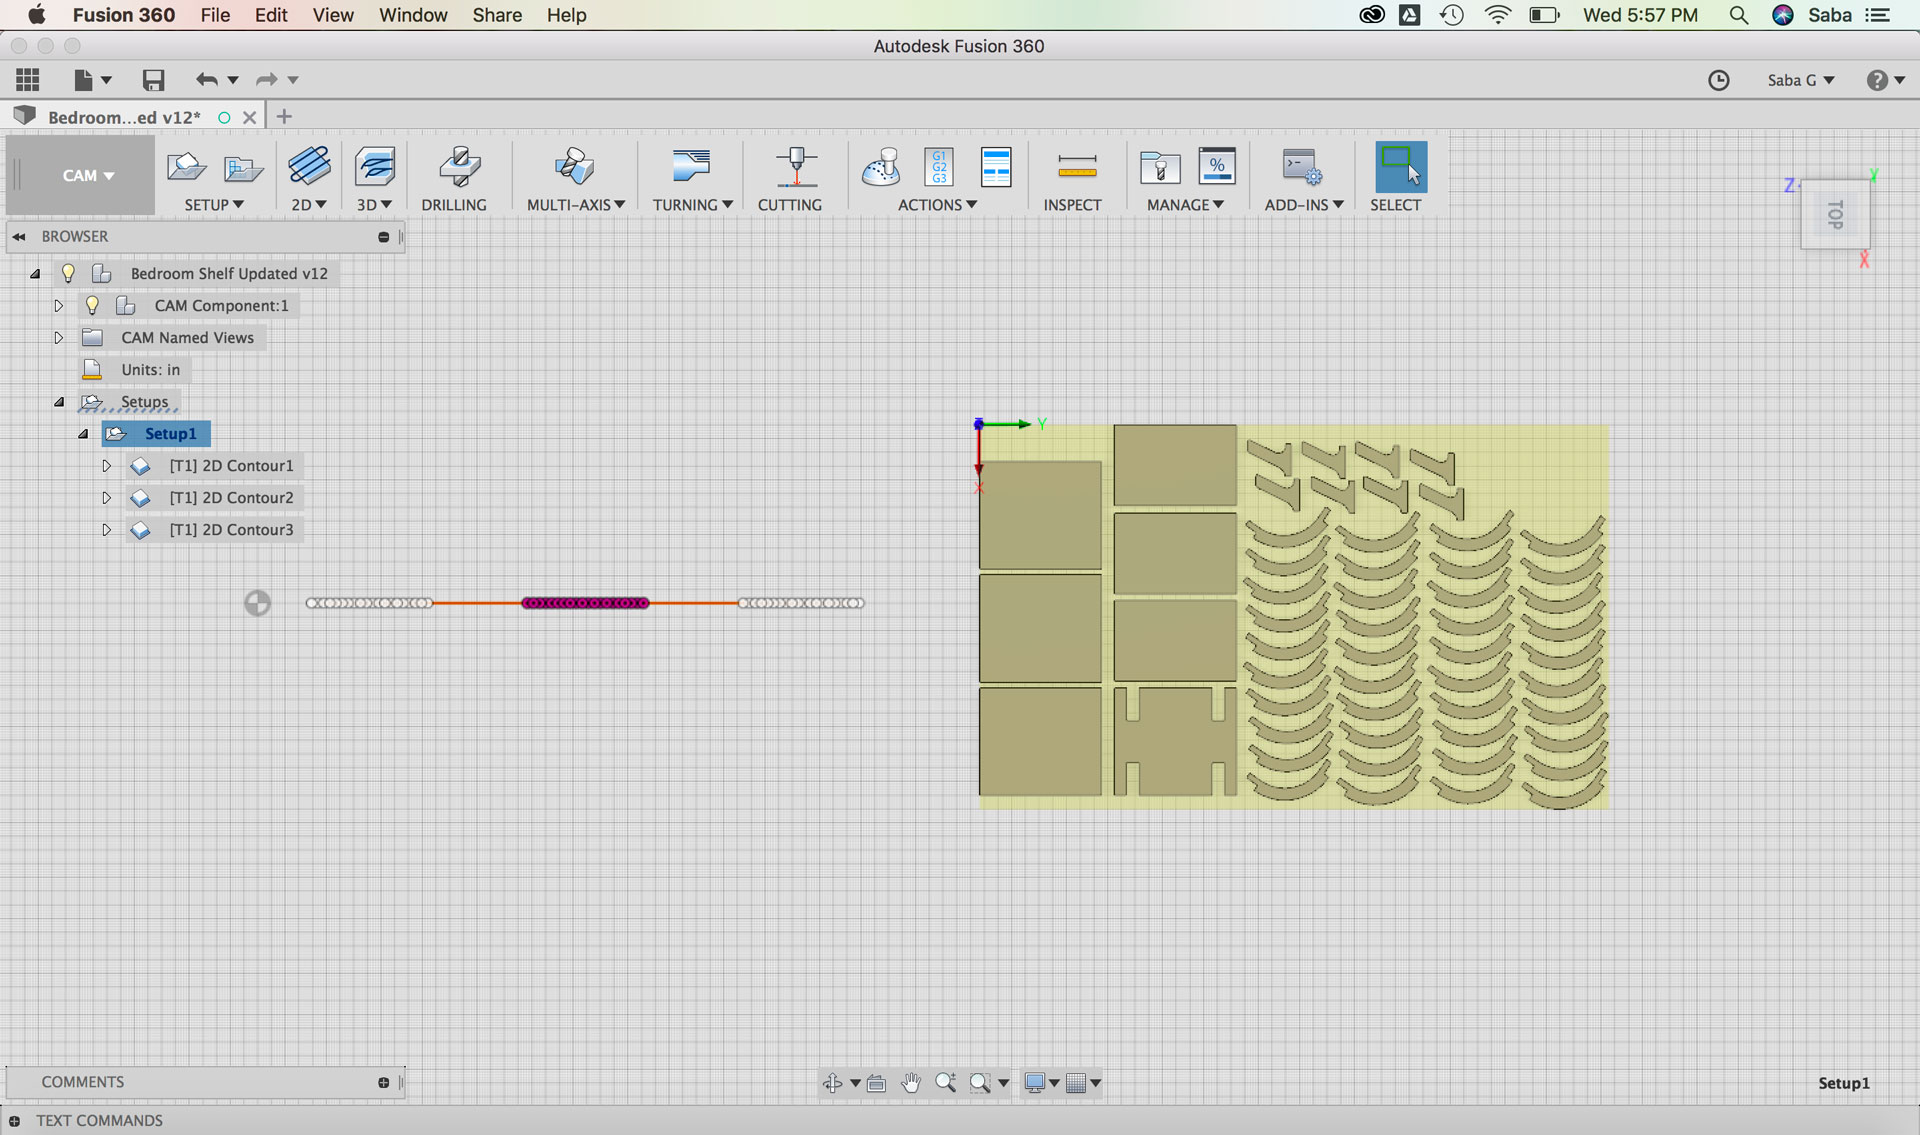This screenshot has width=1920, height=1135.
Task: Expand the 2D Contour1 operation
Action: click(106, 466)
